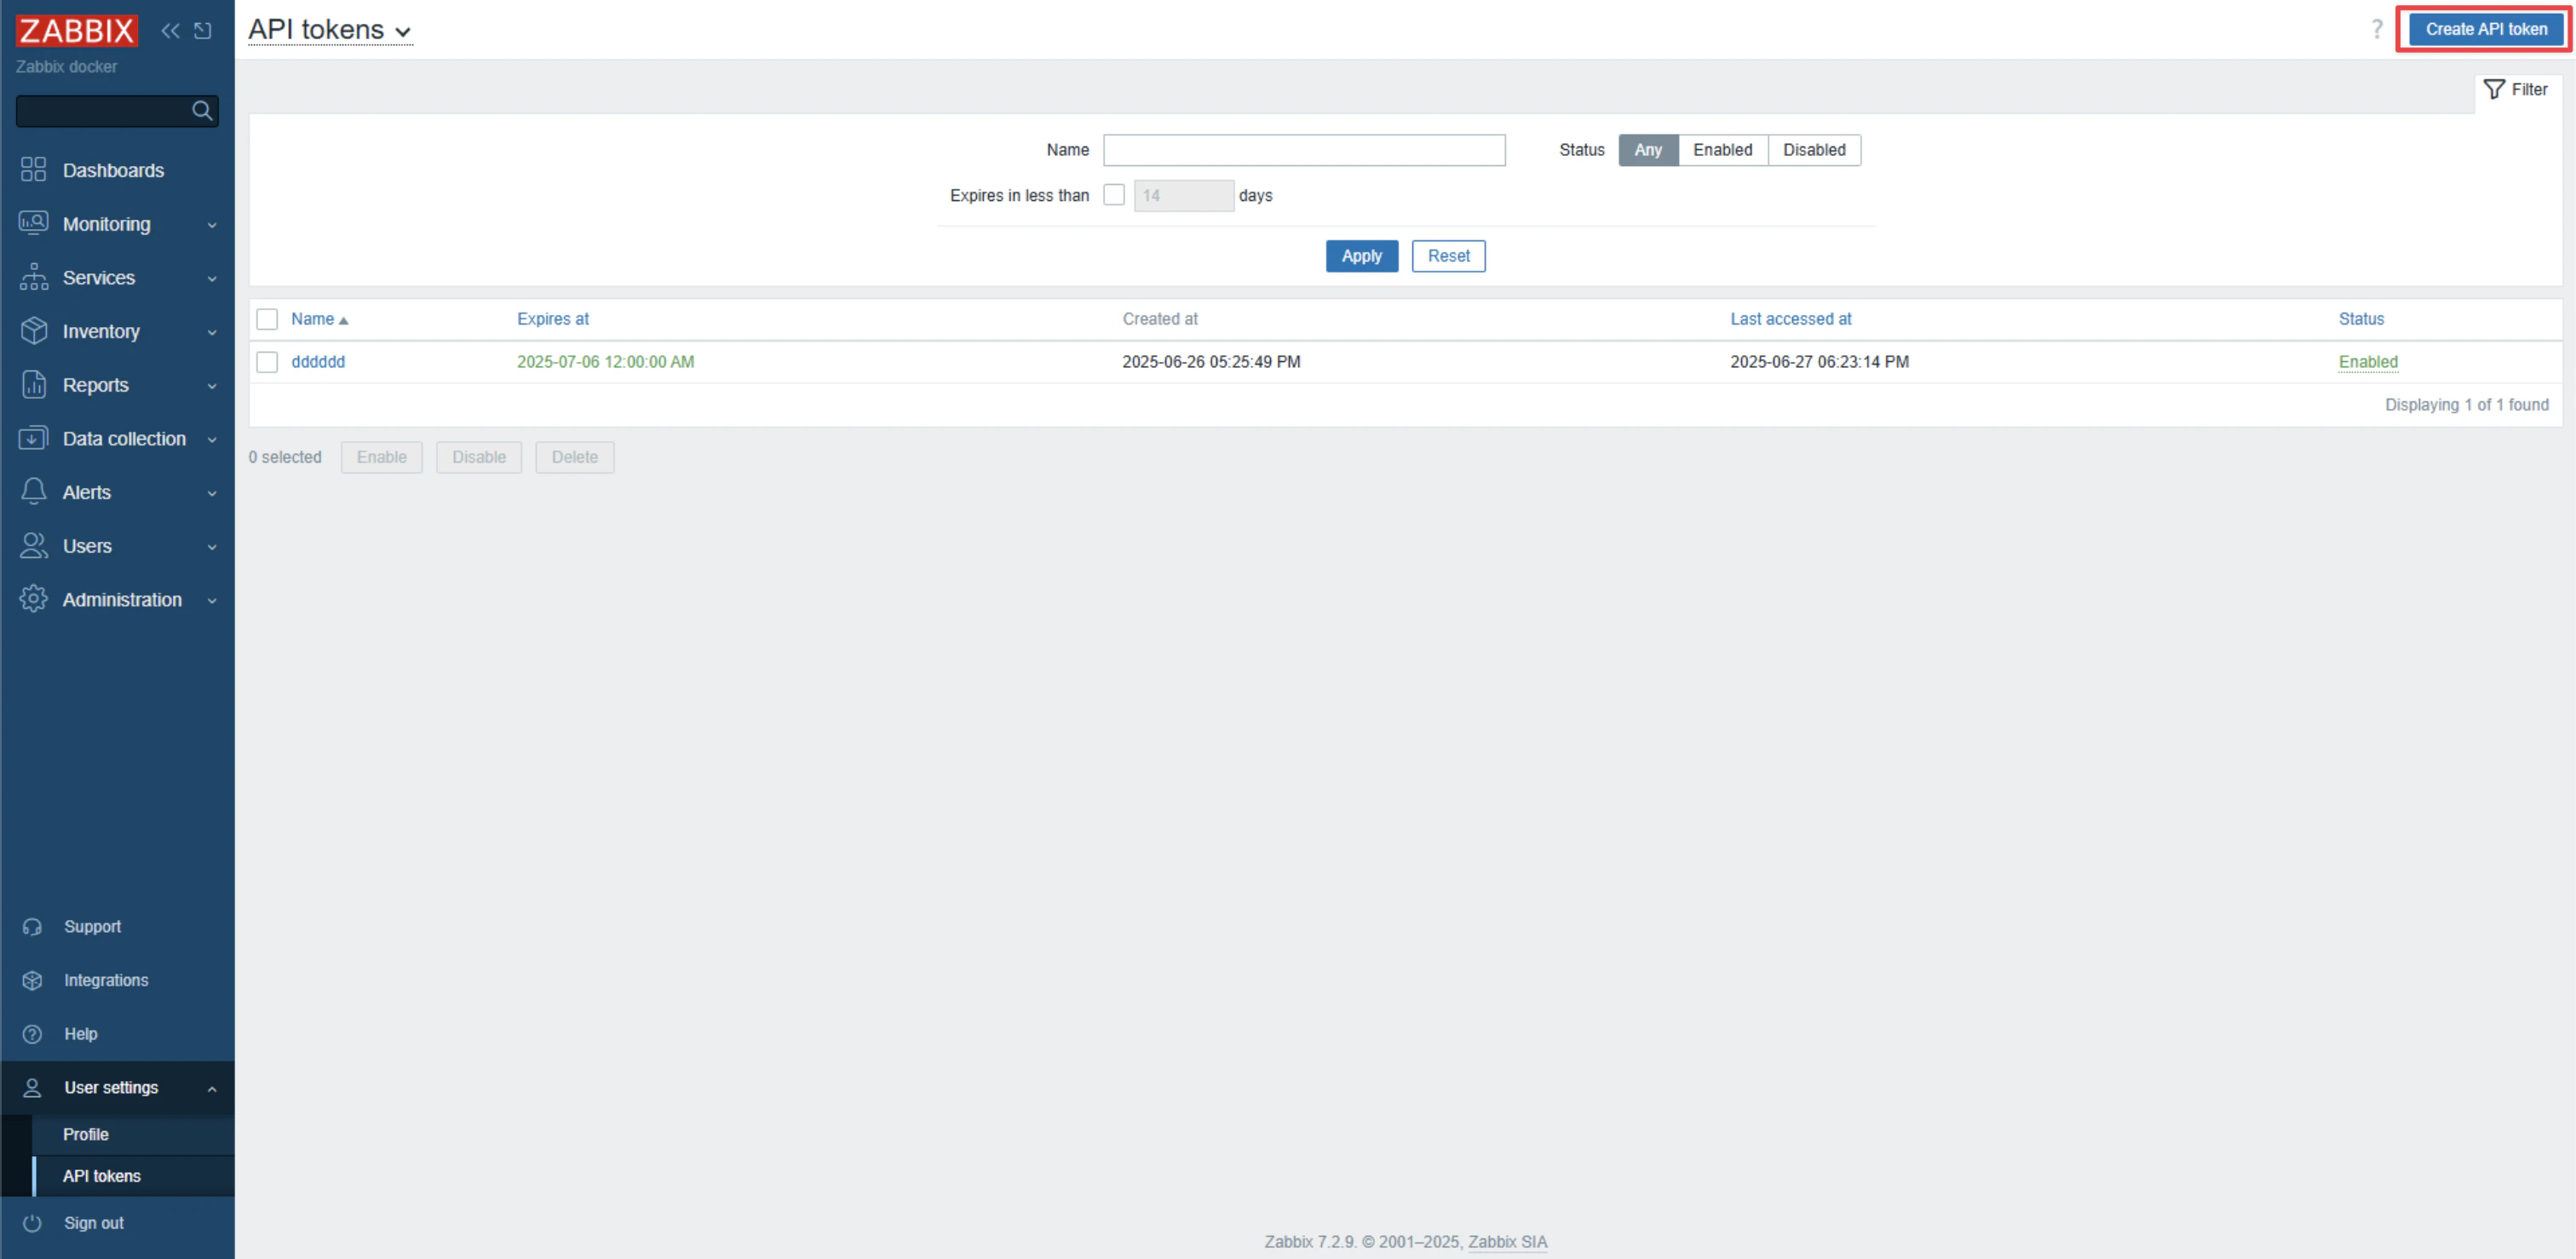Collapse sidebar with double-chevron icon
The height and width of the screenshot is (1259, 2576).
pos(171,31)
